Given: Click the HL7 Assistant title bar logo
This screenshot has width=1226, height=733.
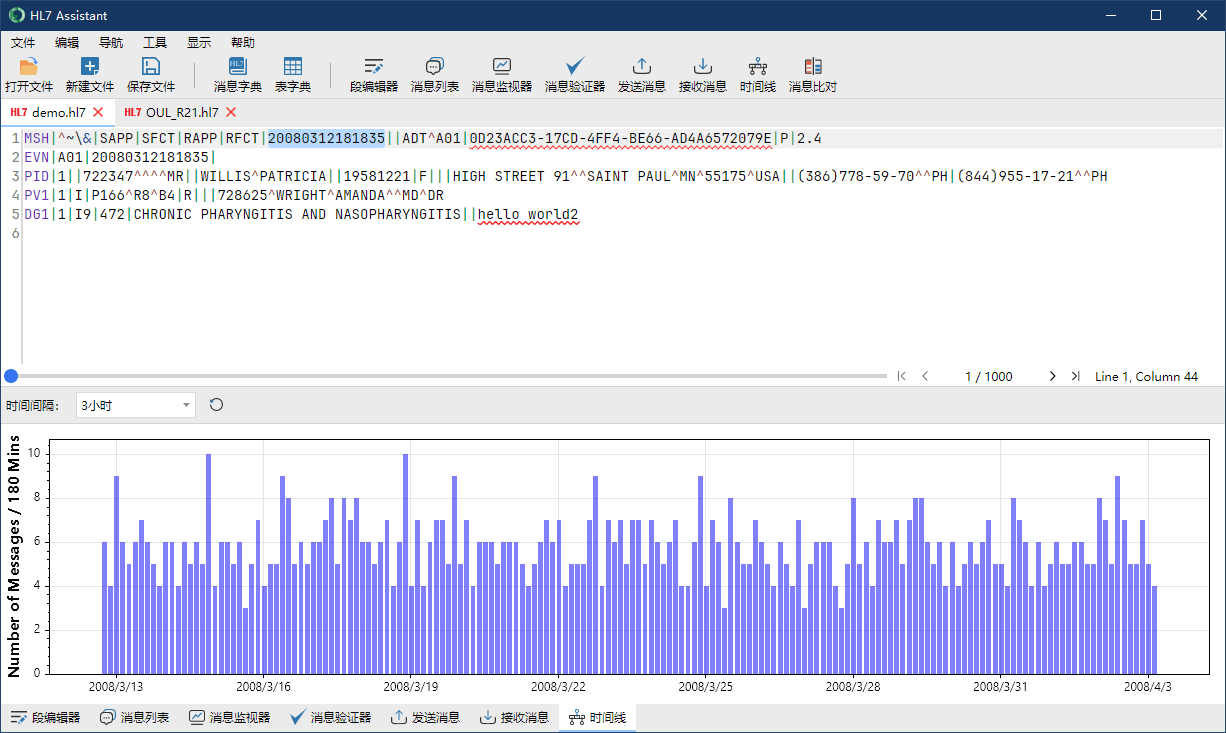Looking at the screenshot, I should tap(17, 15).
